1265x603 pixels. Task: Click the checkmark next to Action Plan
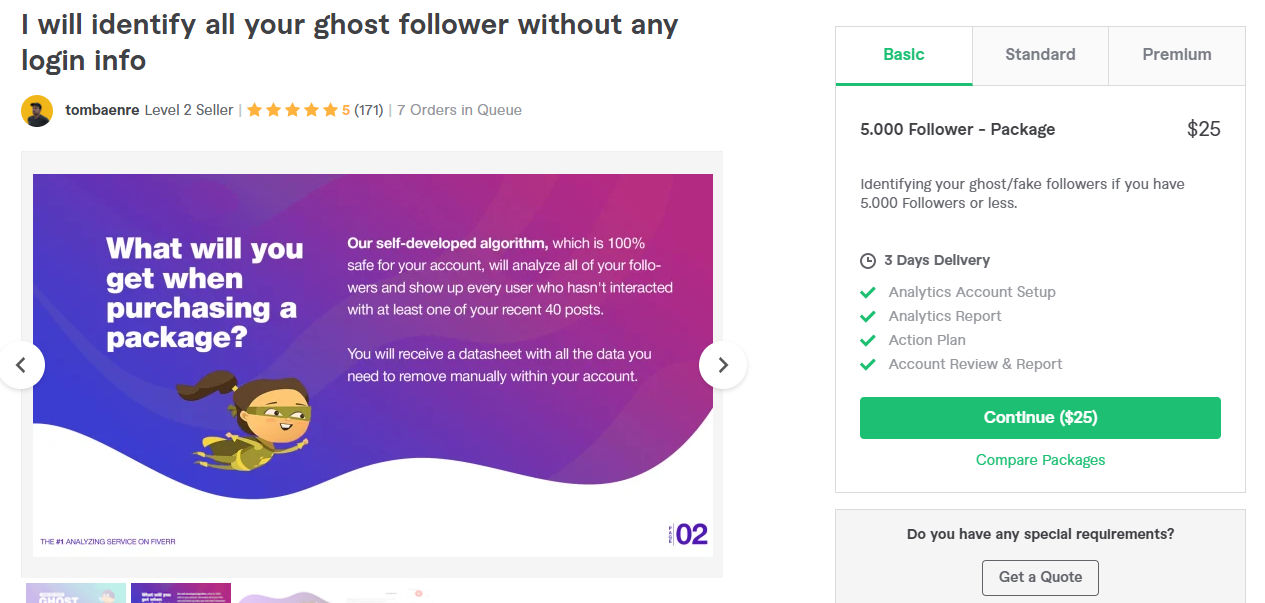[868, 340]
